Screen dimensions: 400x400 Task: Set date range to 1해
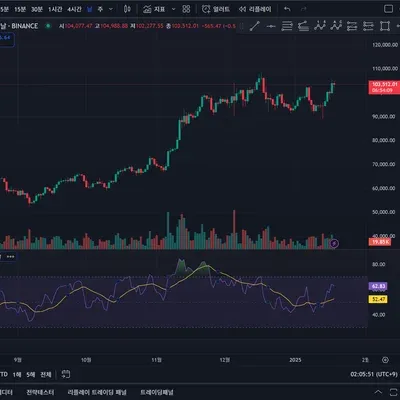[17, 375]
